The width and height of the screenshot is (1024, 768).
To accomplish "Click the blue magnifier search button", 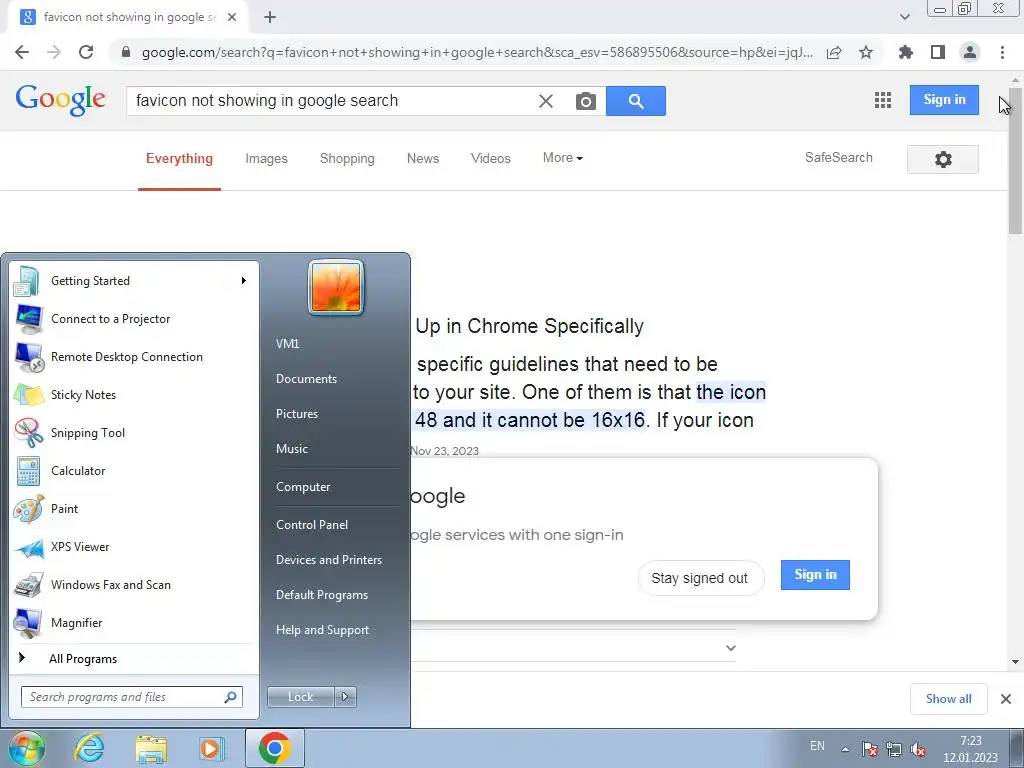I will pos(635,101).
